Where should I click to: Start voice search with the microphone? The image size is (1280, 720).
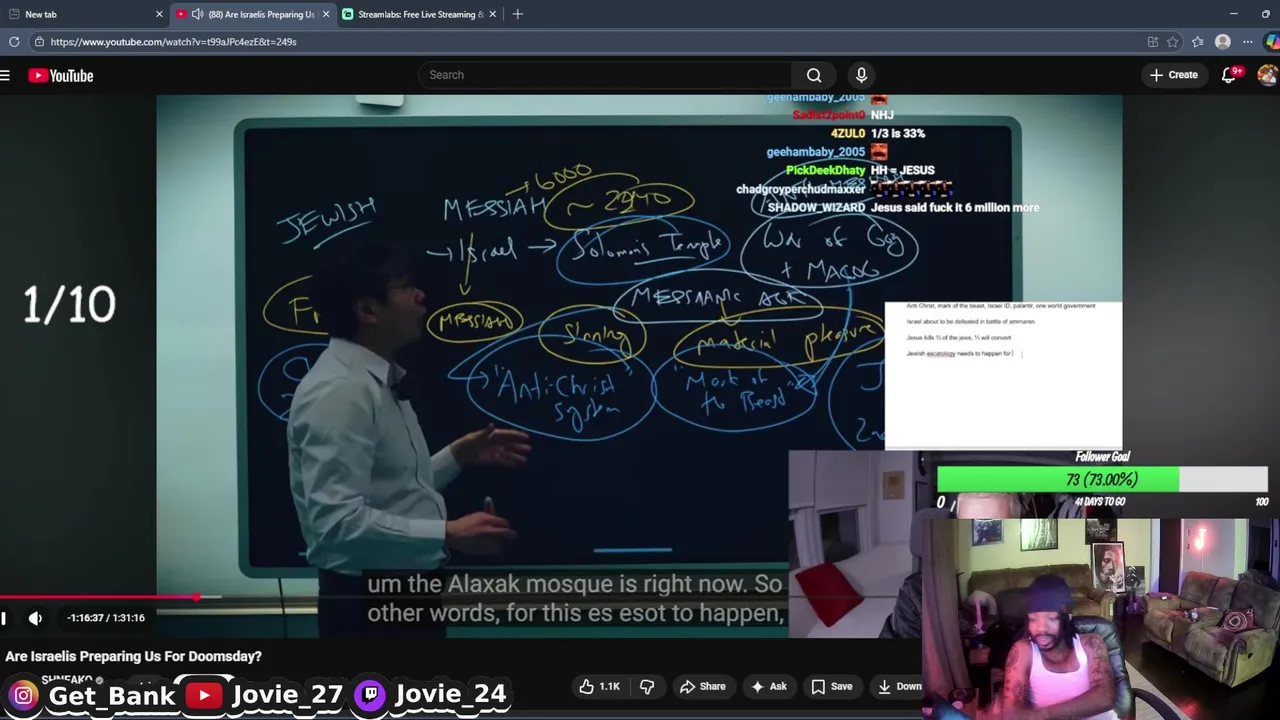coord(861,75)
